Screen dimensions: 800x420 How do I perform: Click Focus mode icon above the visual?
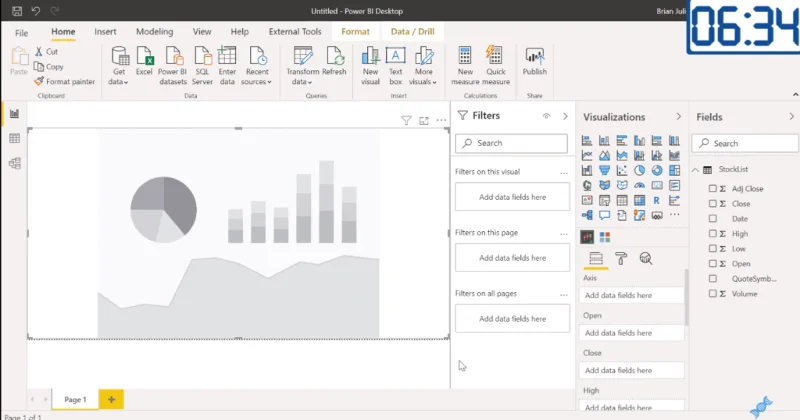pyautogui.click(x=423, y=121)
